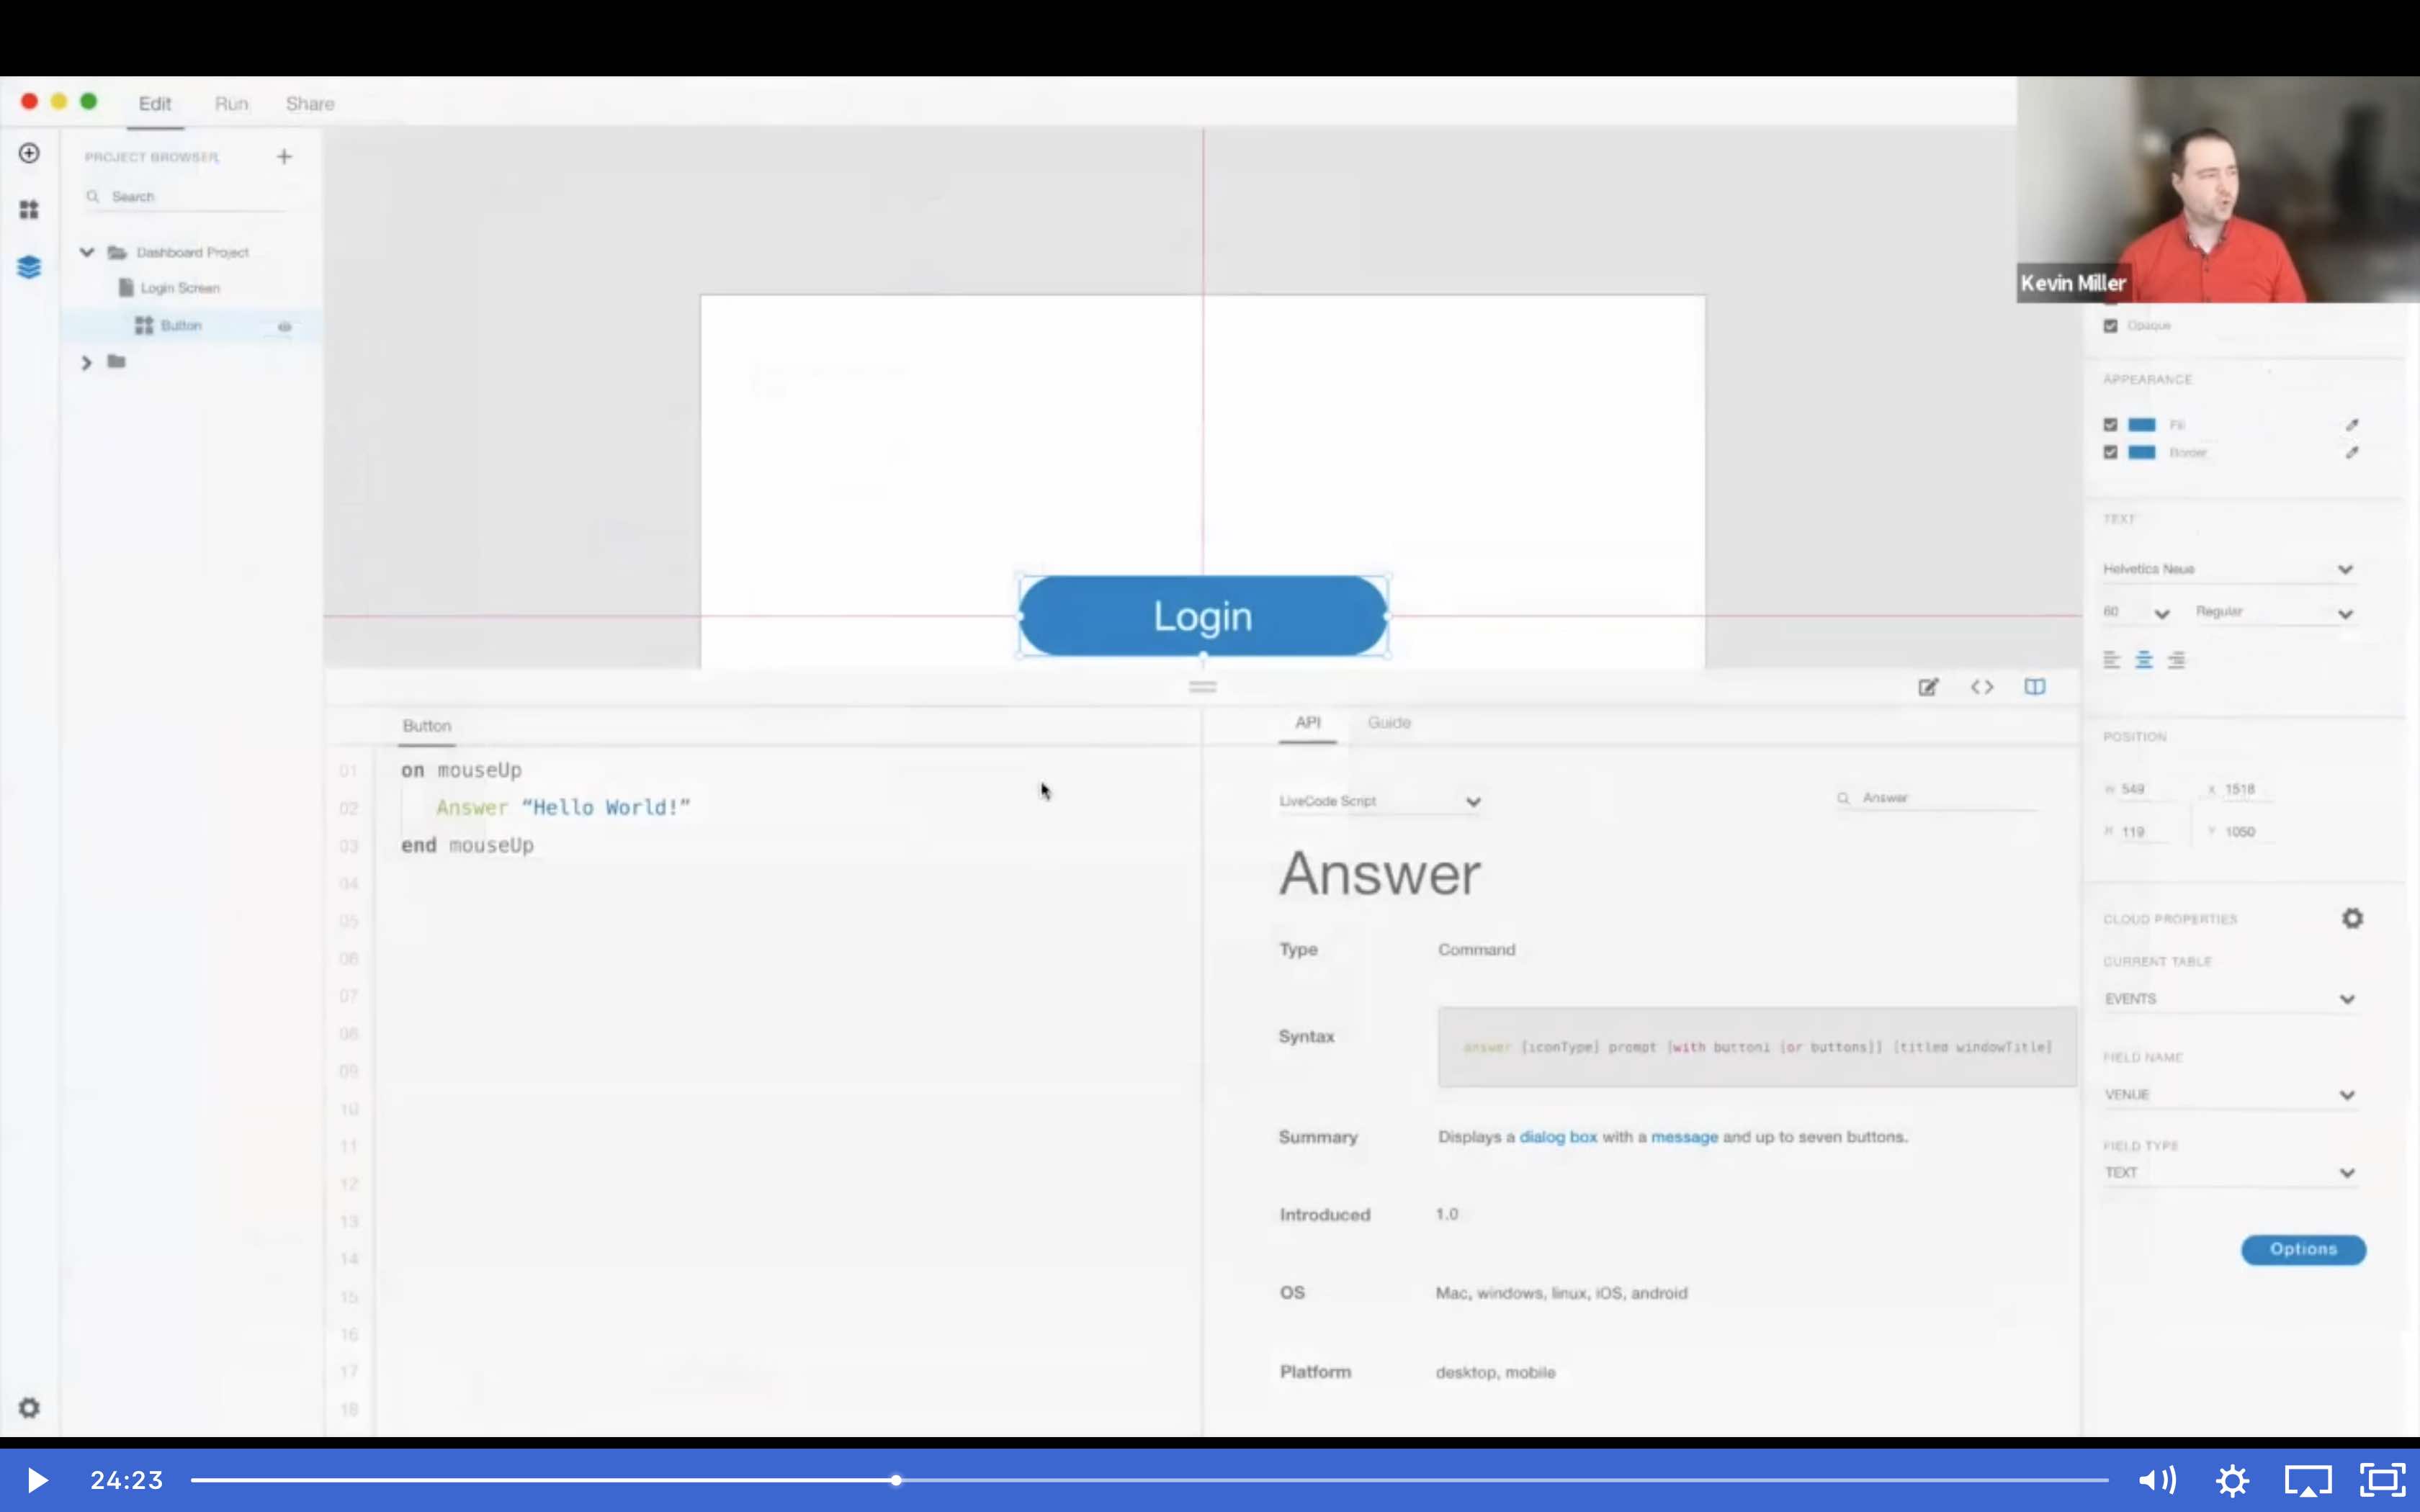
Task: Open the Run menu
Action: (x=231, y=104)
